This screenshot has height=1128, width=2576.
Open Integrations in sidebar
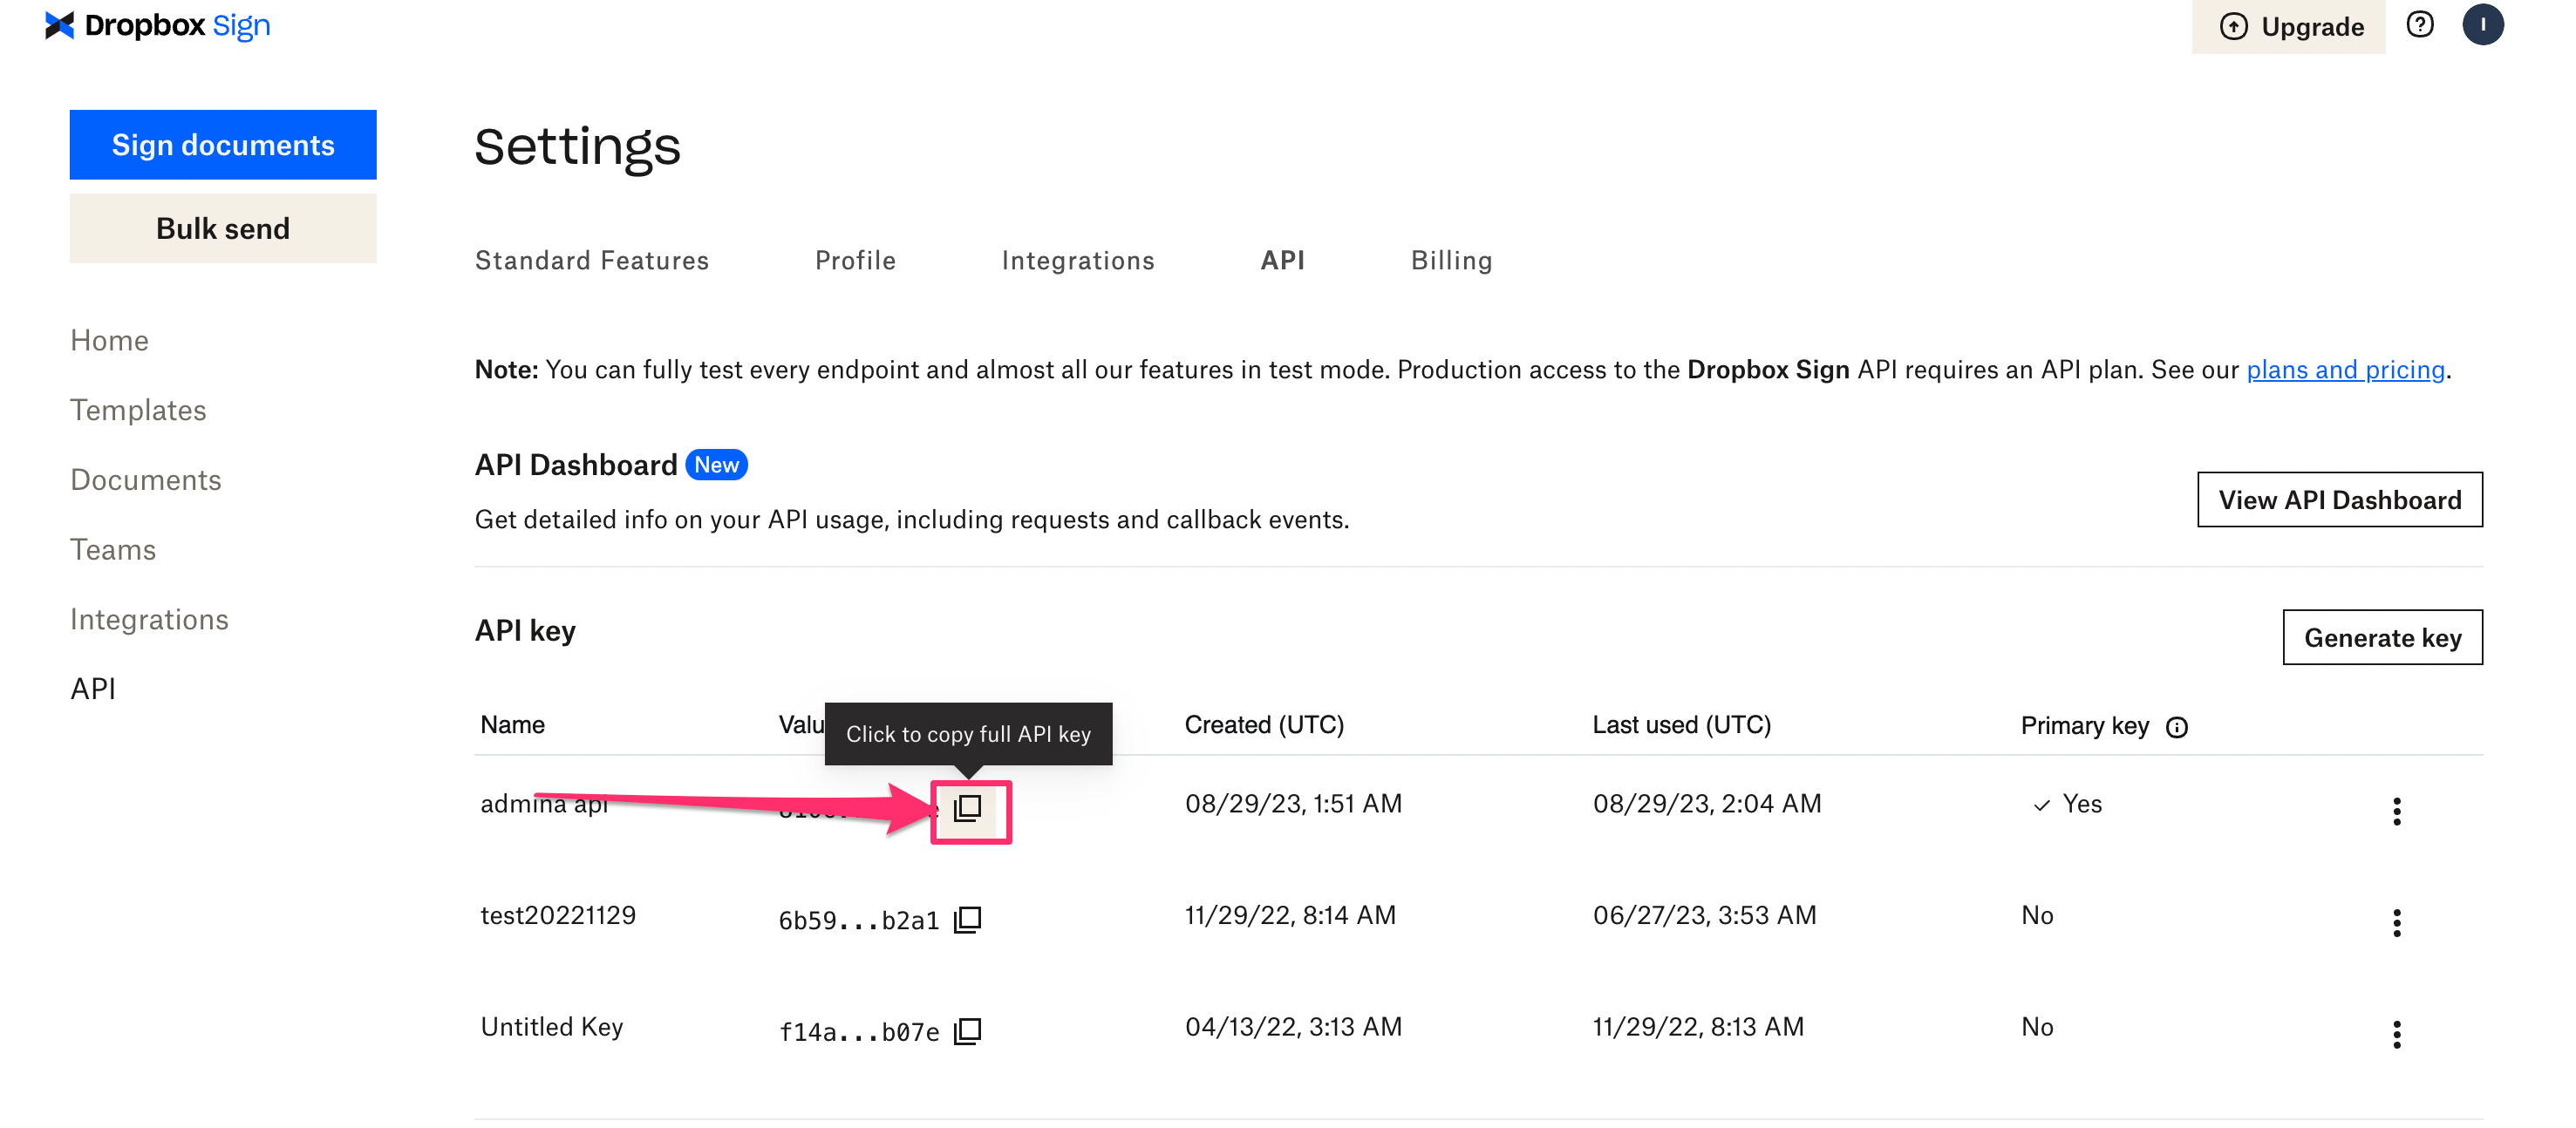point(149,621)
